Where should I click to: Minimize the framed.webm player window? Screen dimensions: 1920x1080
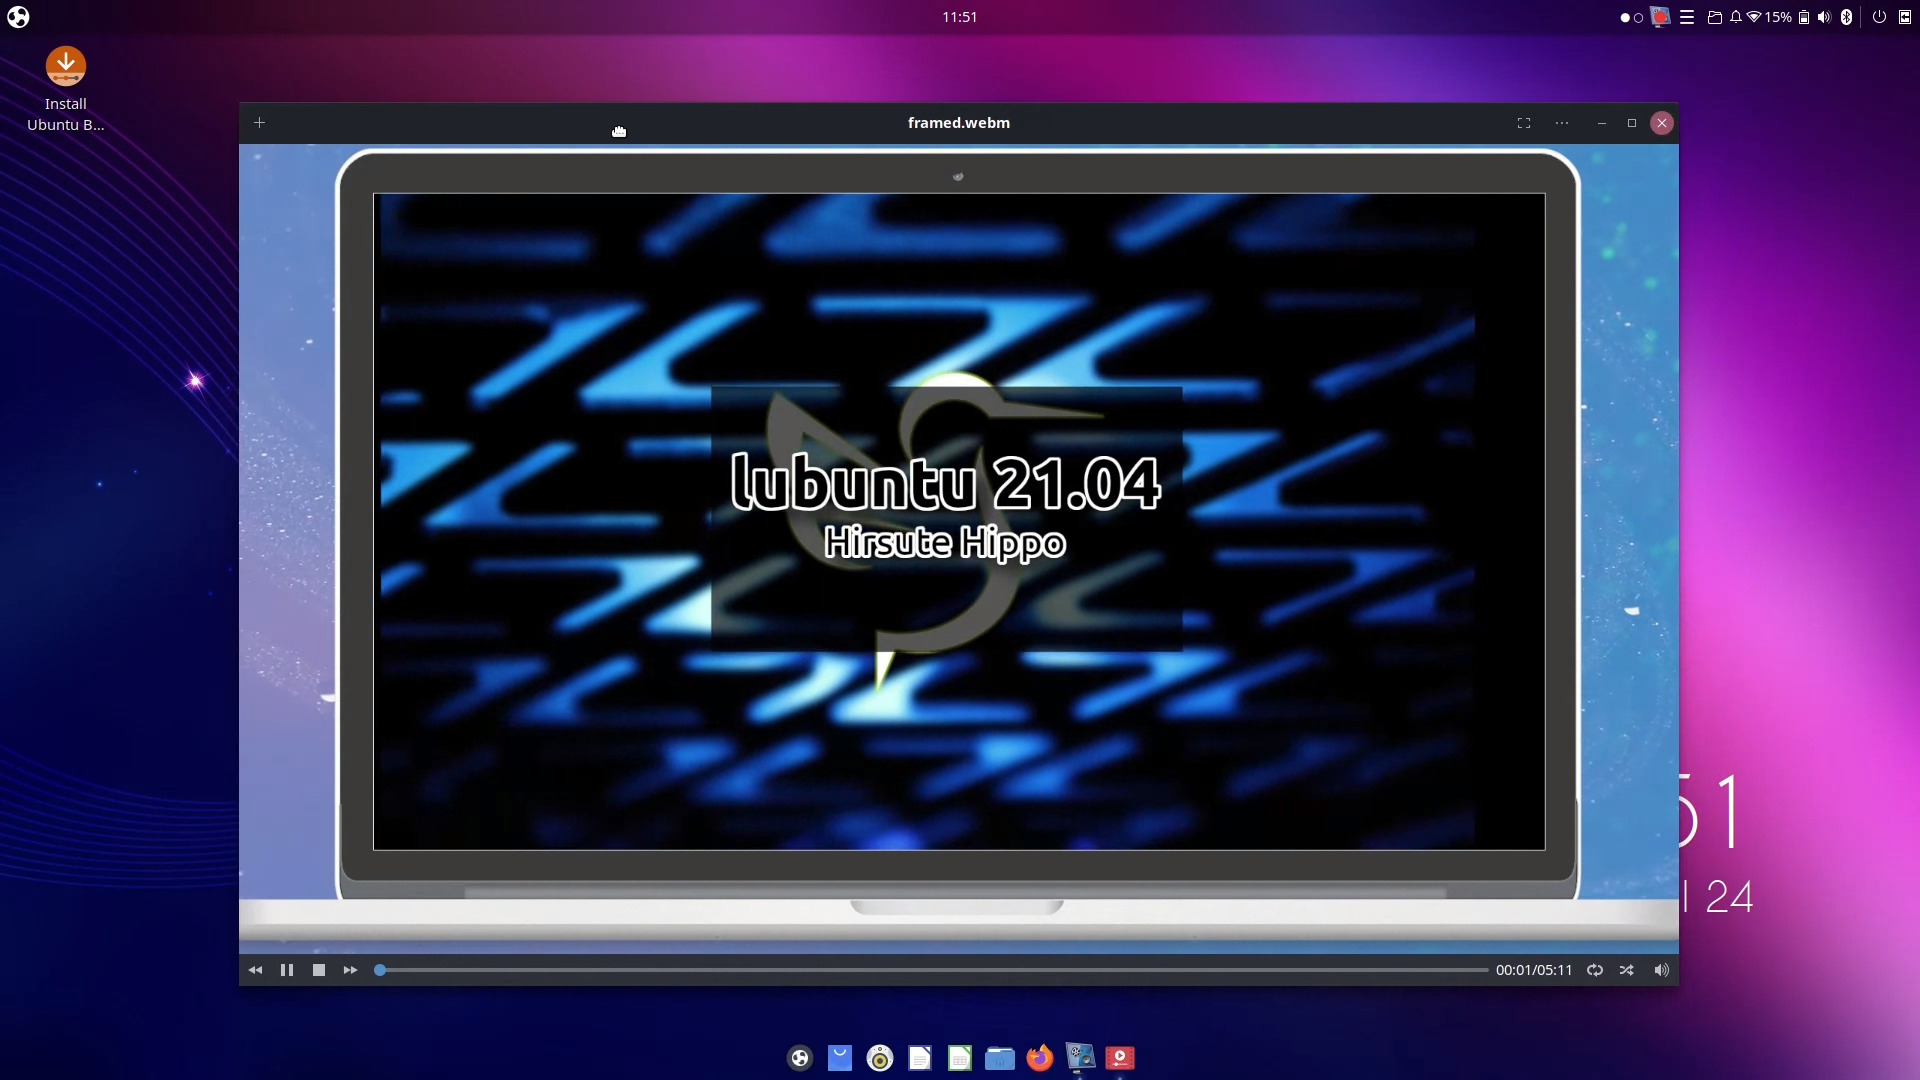(1602, 123)
